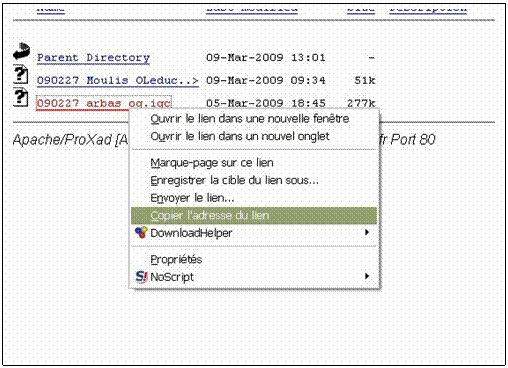Click the date '09-Mar-2009 09:34'

[266, 80]
